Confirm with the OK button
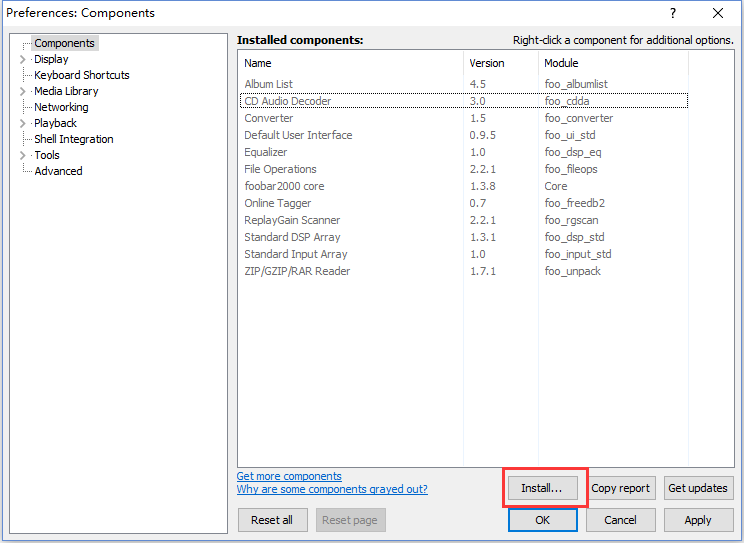Viewport: 744px width, 543px height. pos(542,520)
